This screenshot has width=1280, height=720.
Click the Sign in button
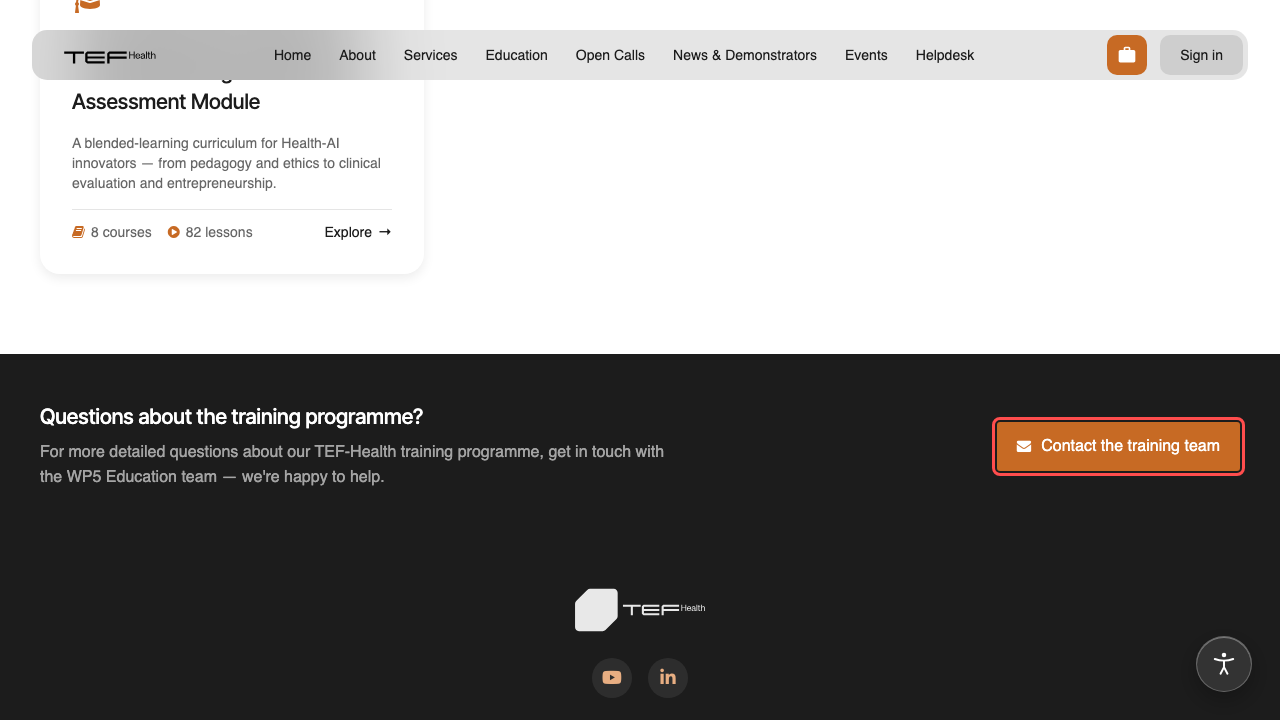point(1201,55)
